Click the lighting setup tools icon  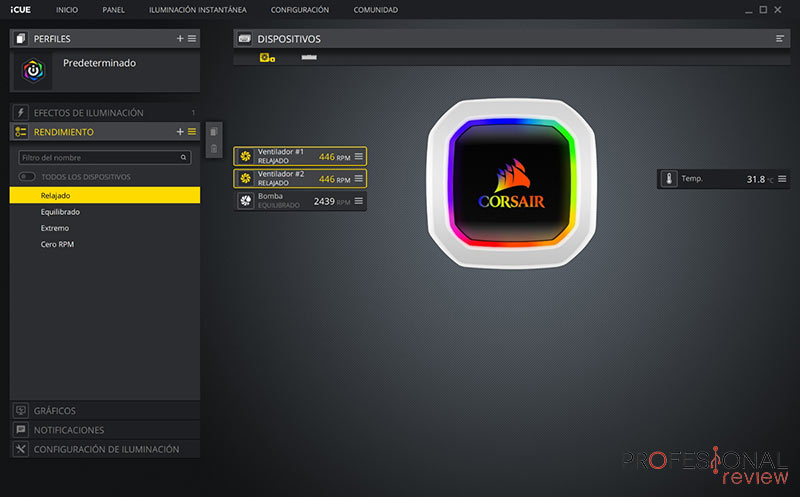[20, 450]
